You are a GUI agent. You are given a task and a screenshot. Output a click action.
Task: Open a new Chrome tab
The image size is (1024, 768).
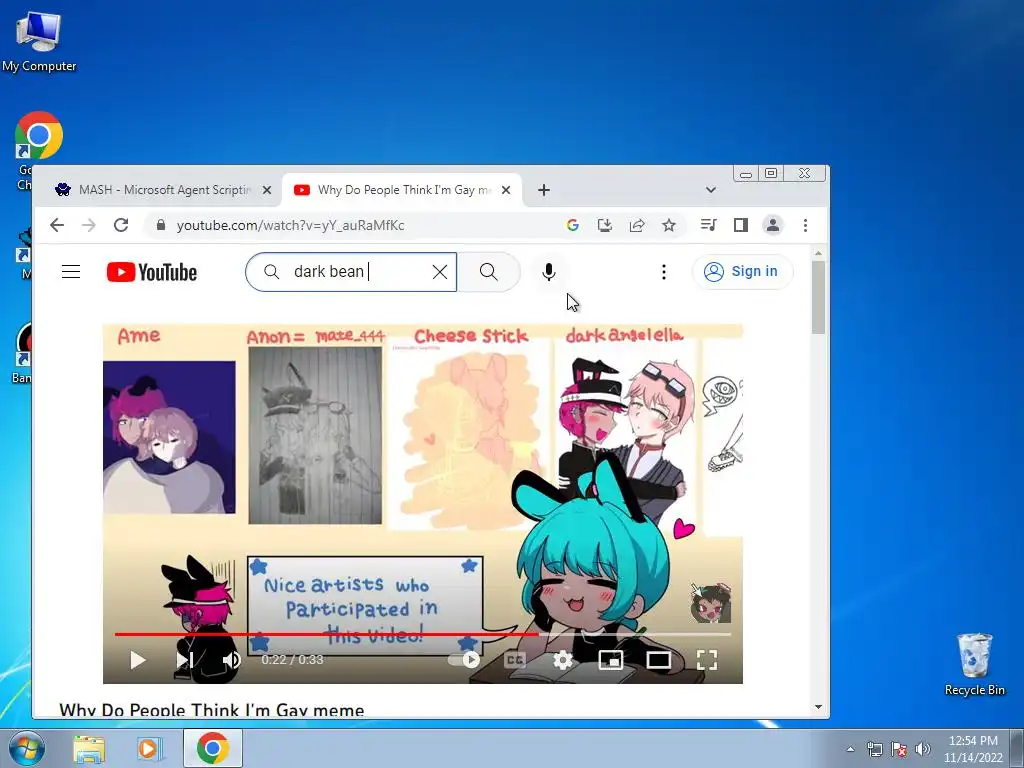[543, 190]
